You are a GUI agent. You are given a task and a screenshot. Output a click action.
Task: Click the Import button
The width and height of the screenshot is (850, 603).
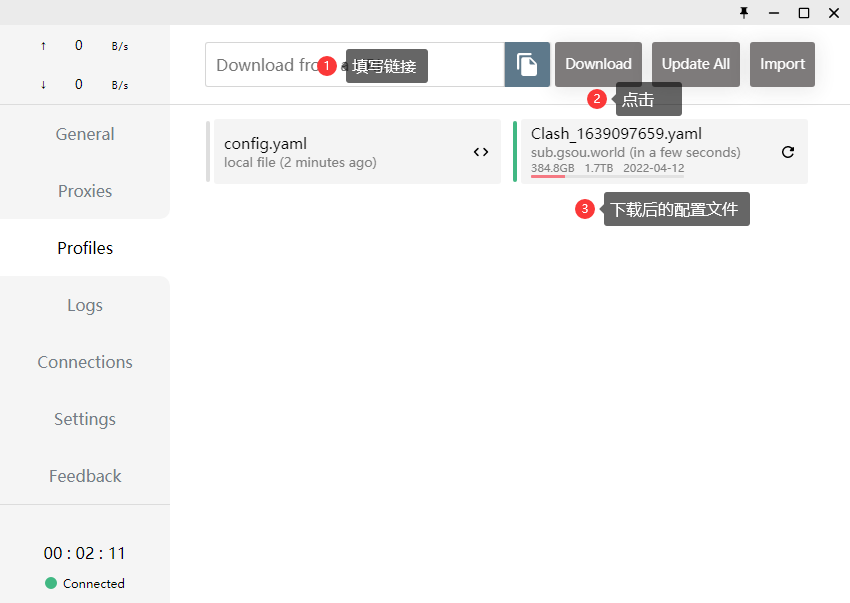coord(782,64)
